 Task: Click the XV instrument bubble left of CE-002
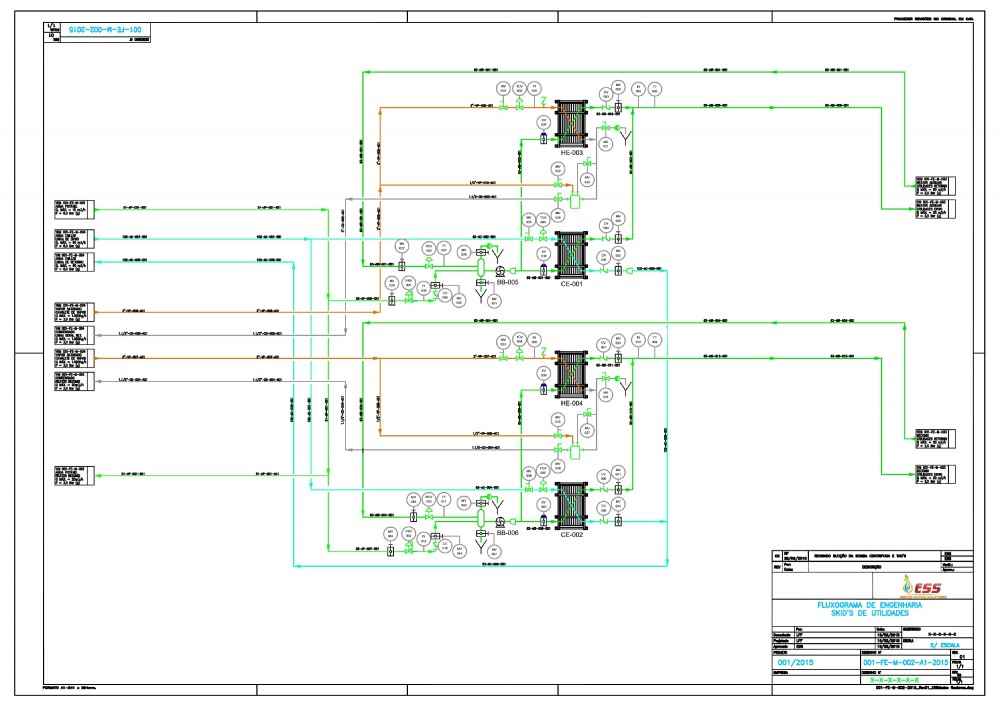coord(544,507)
